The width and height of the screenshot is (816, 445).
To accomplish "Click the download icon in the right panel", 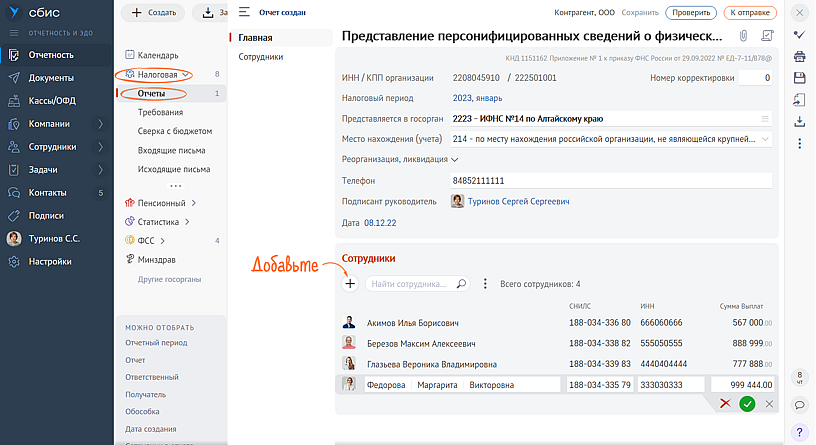I will [799, 121].
